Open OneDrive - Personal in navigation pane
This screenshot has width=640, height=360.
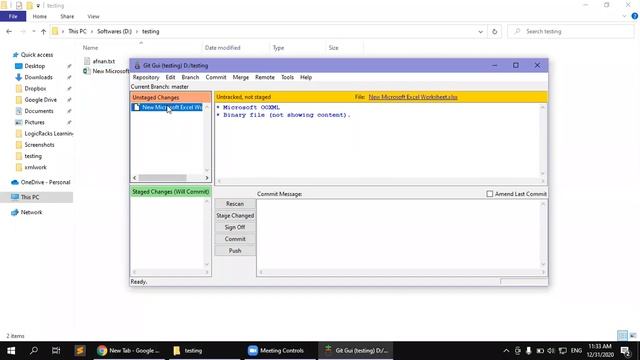tap(45, 182)
